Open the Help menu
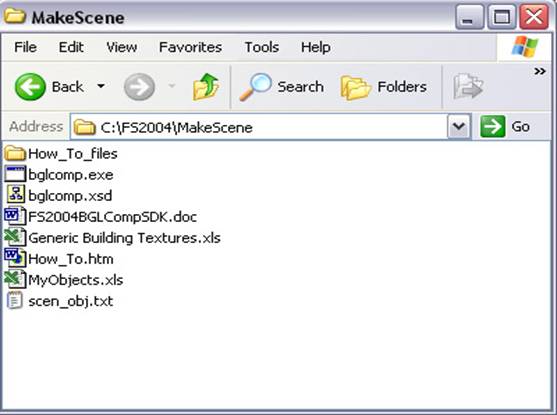The height and width of the screenshot is (415, 557). 316,47
